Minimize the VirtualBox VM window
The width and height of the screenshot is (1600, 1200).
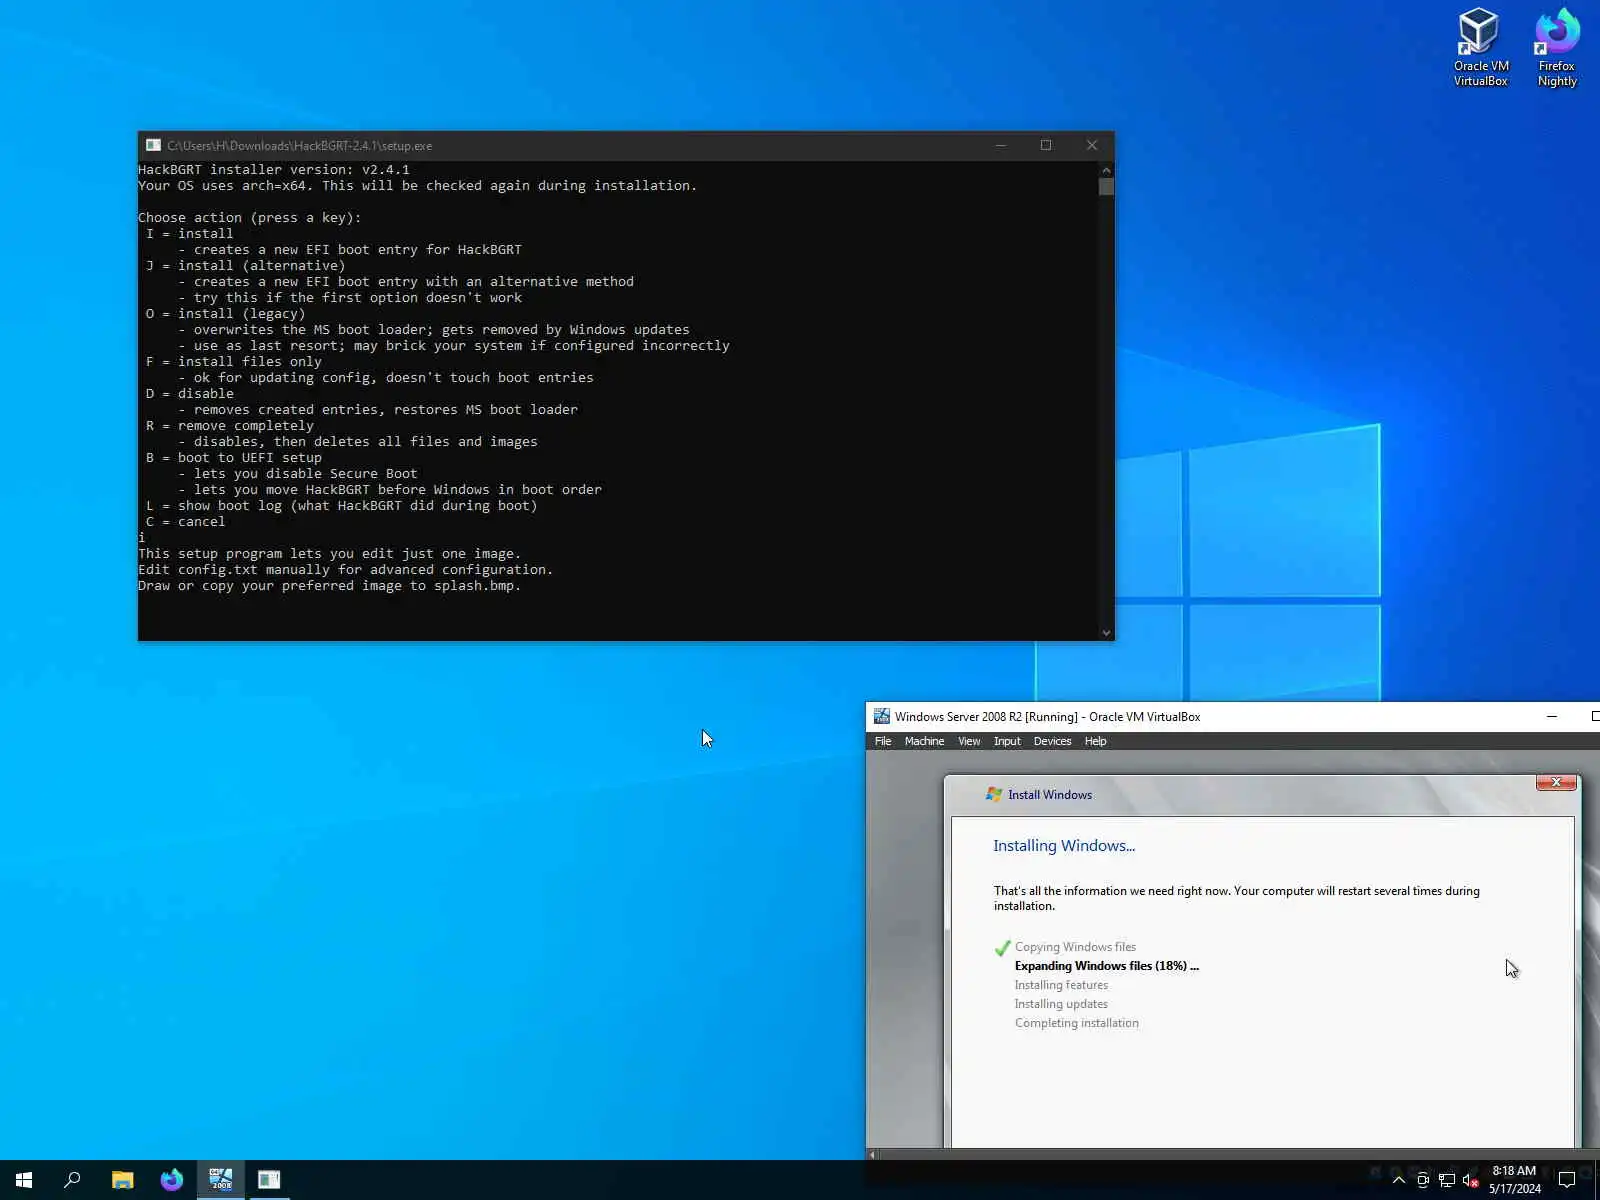pyautogui.click(x=1552, y=716)
